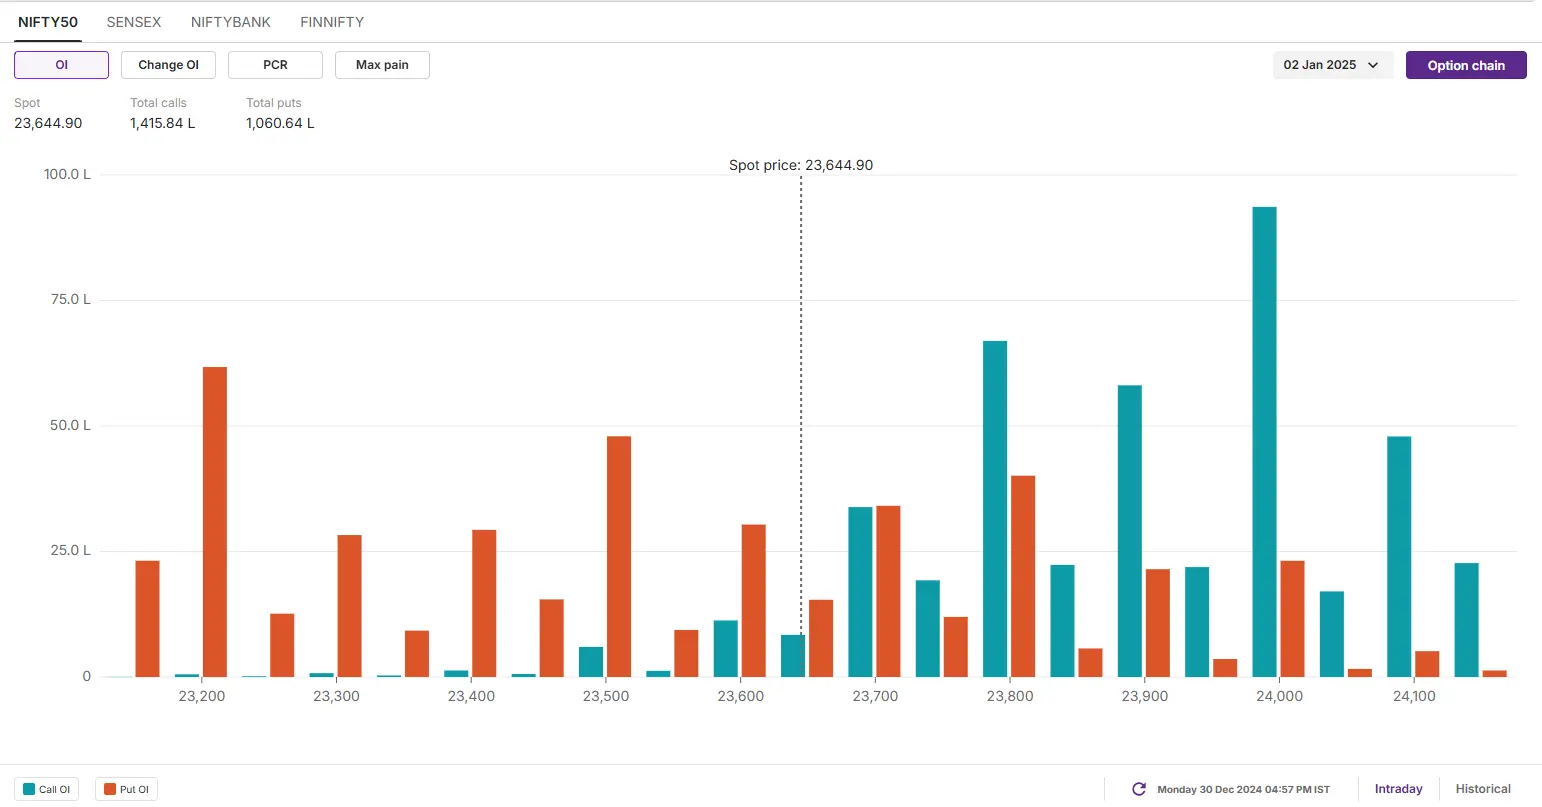Open the 02 Jan 2025 expiry dropdown

1332,65
